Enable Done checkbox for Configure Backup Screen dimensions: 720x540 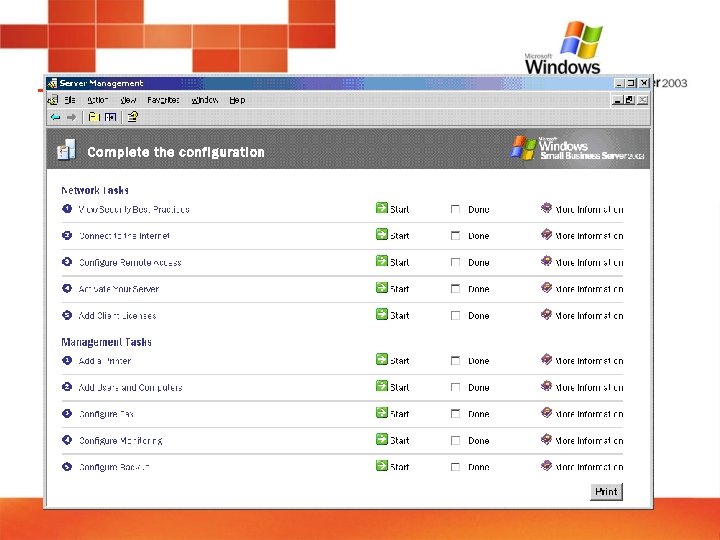click(455, 467)
